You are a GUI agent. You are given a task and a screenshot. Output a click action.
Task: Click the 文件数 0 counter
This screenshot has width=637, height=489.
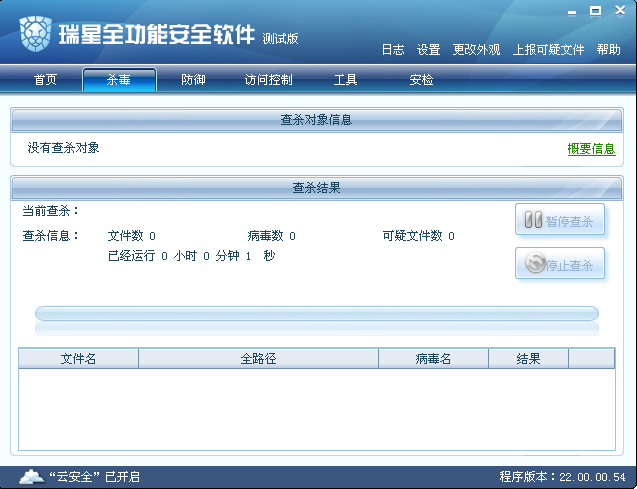(132, 236)
